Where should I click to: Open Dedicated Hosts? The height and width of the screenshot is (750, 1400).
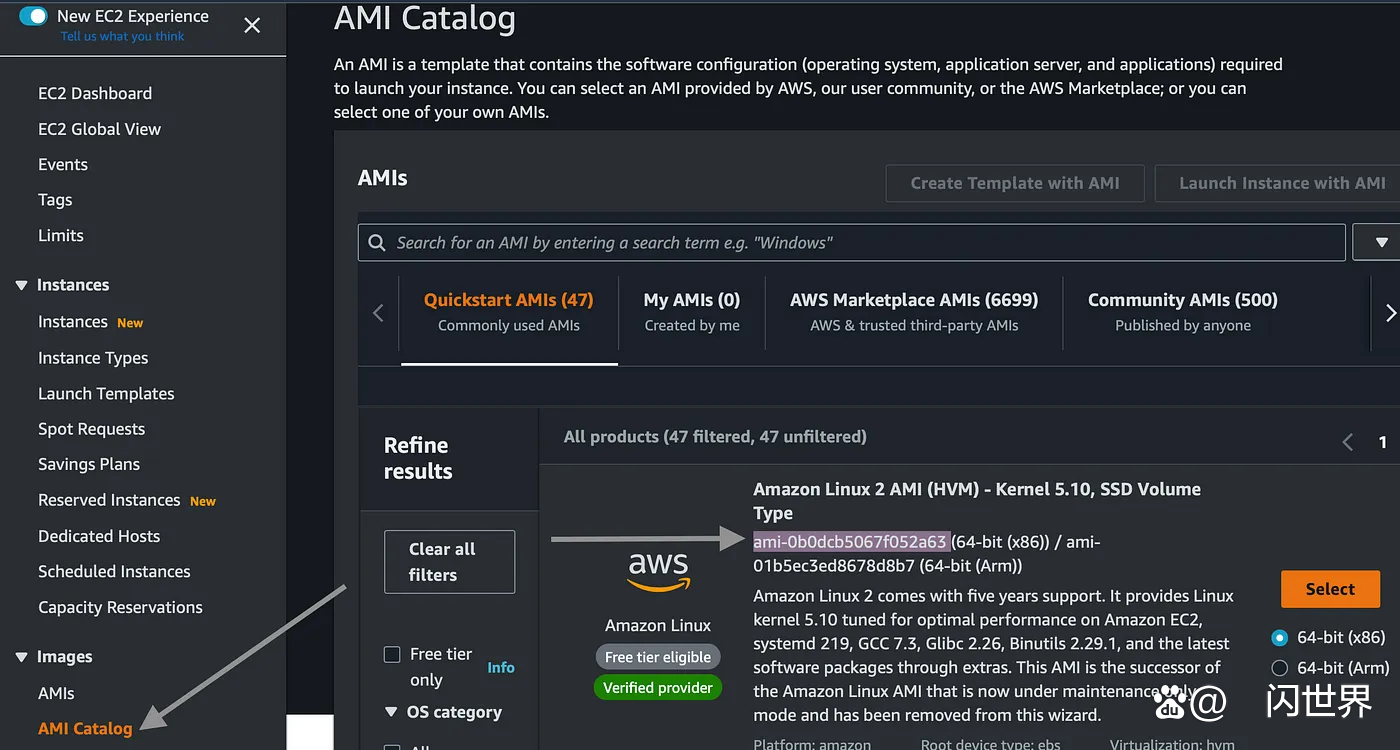[99, 536]
